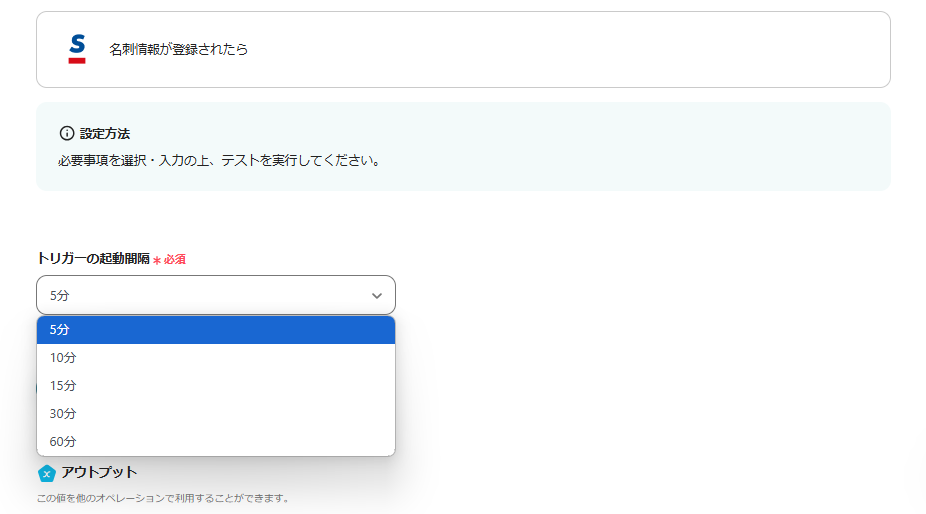
Task: Open the トリガーの起動間隔 dropdown showing 5分
Action: (216, 295)
